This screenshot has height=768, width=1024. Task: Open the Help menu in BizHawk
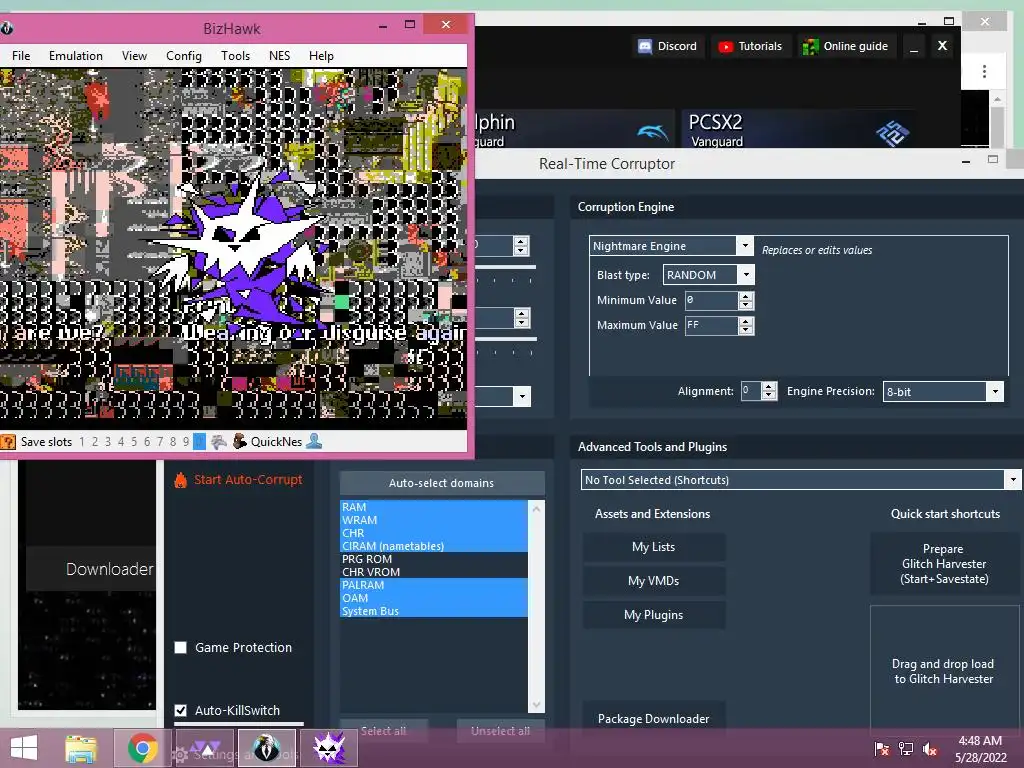321,56
